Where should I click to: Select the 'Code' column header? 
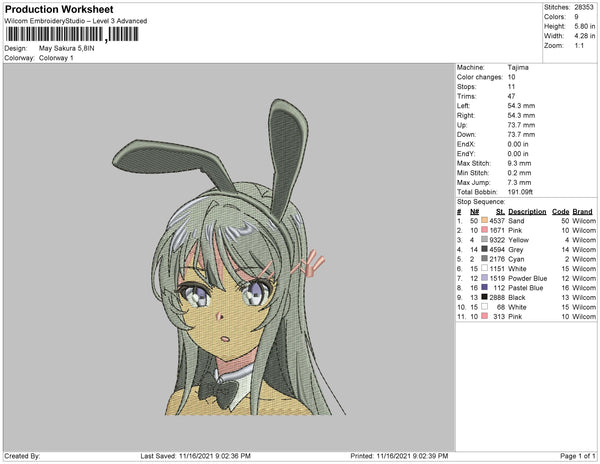pyautogui.click(x=561, y=212)
